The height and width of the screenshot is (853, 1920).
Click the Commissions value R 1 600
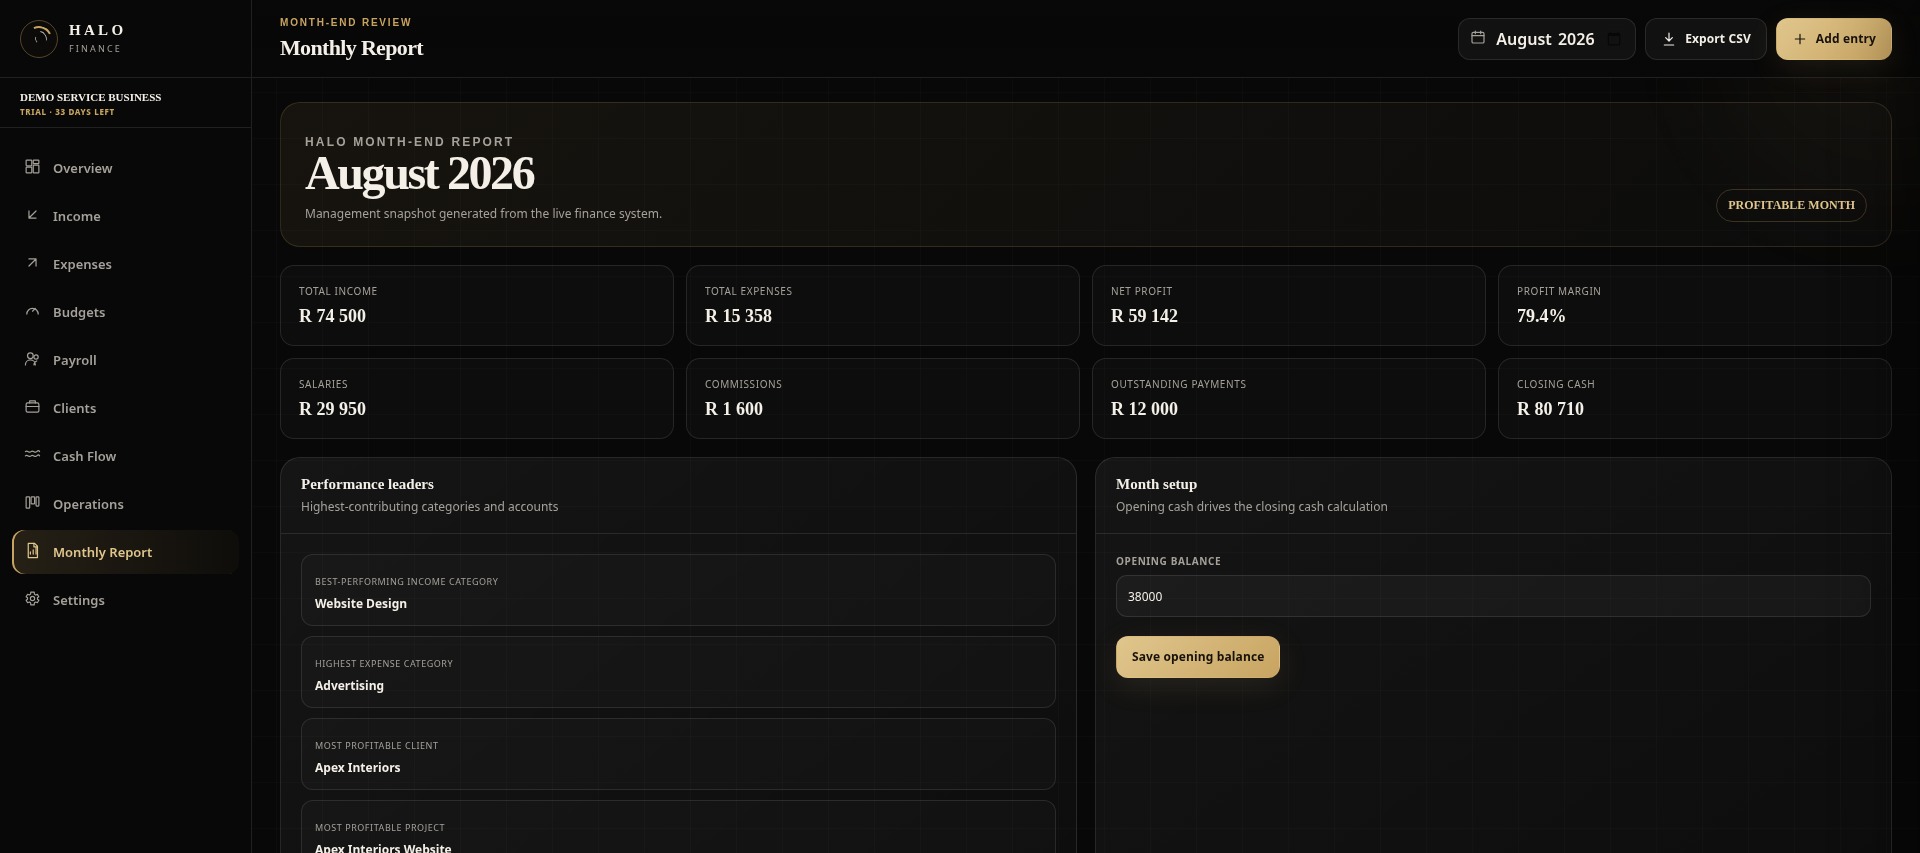[734, 409]
